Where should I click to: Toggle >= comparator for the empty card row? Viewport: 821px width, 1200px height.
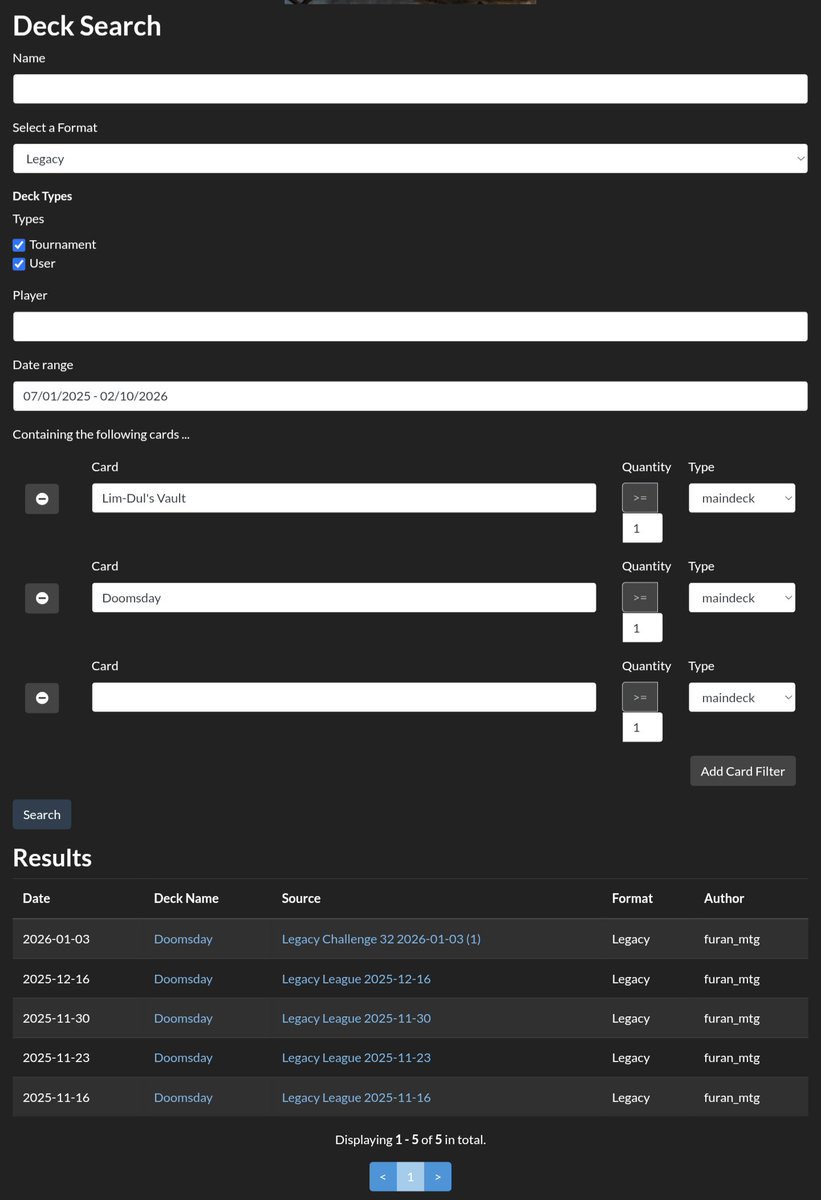click(640, 698)
